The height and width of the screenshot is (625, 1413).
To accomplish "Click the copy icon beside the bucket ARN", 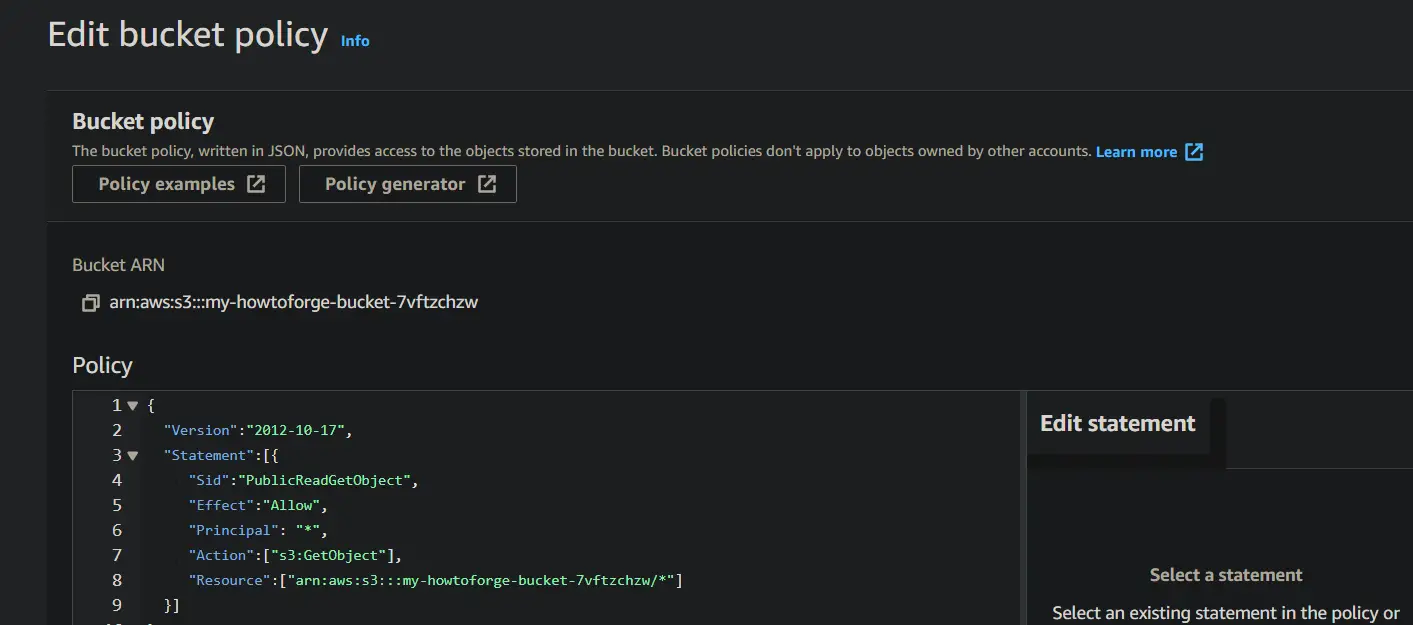I will [x=91, y=302].
